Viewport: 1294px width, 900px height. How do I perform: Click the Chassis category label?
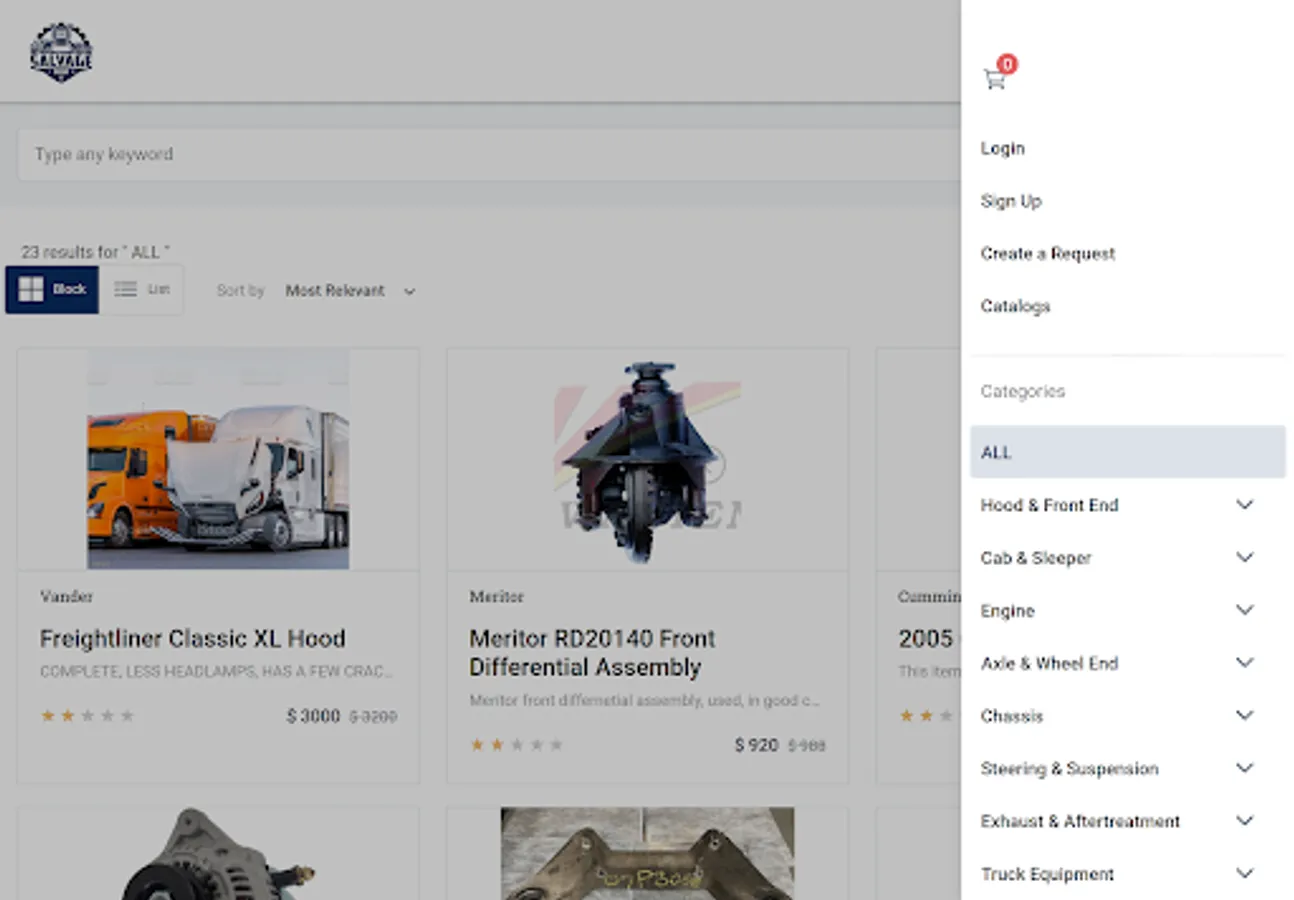pos(1012,716)
